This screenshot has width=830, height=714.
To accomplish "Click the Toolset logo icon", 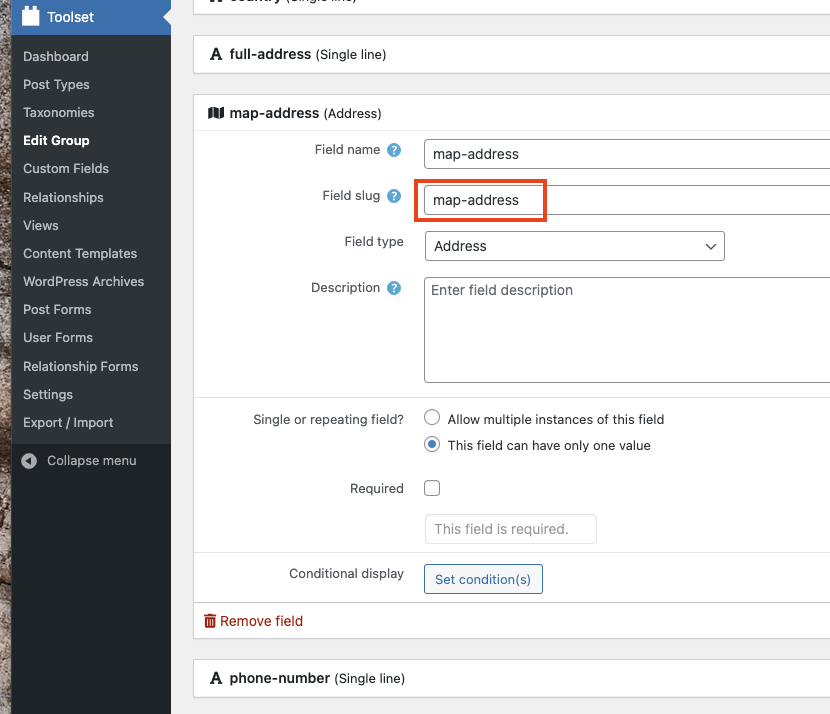I will [x=30, y=16].
